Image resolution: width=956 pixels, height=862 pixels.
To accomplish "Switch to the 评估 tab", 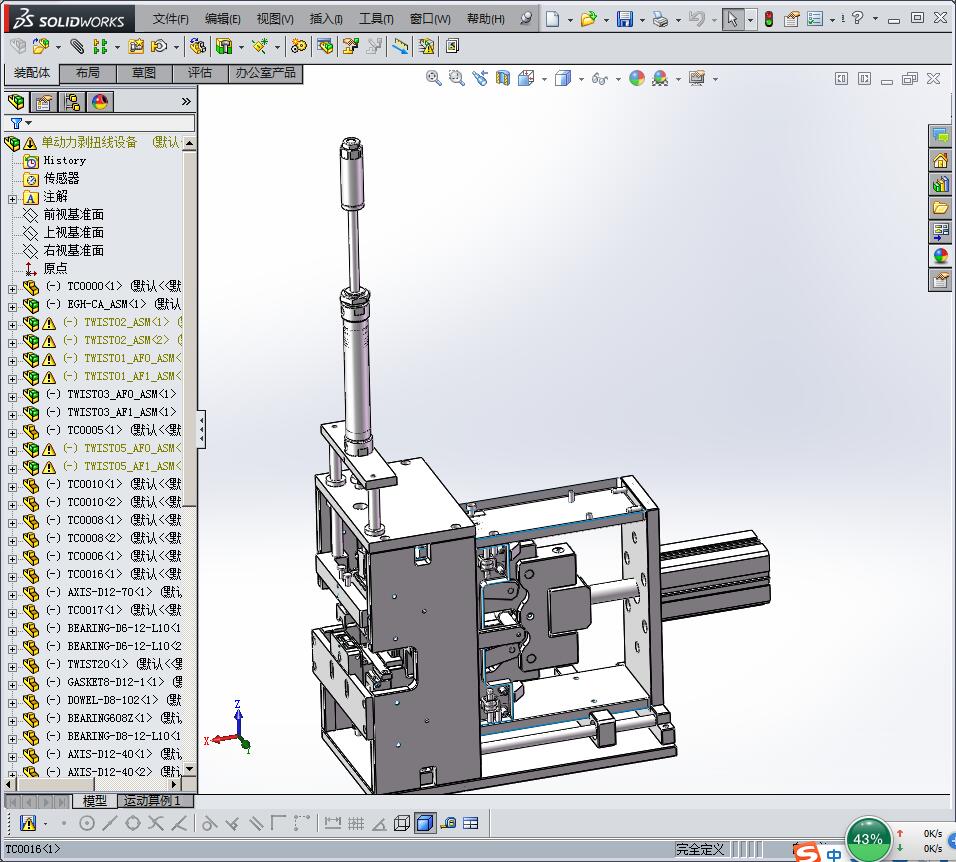I will pyautogui.click(x=200, y=73).
